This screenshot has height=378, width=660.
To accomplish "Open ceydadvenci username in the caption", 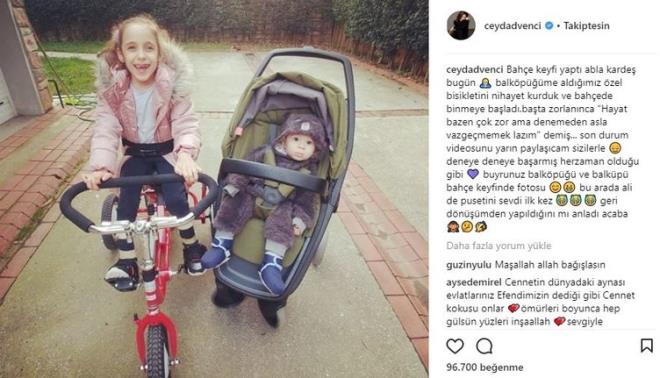I will click(x=475, y=69).
